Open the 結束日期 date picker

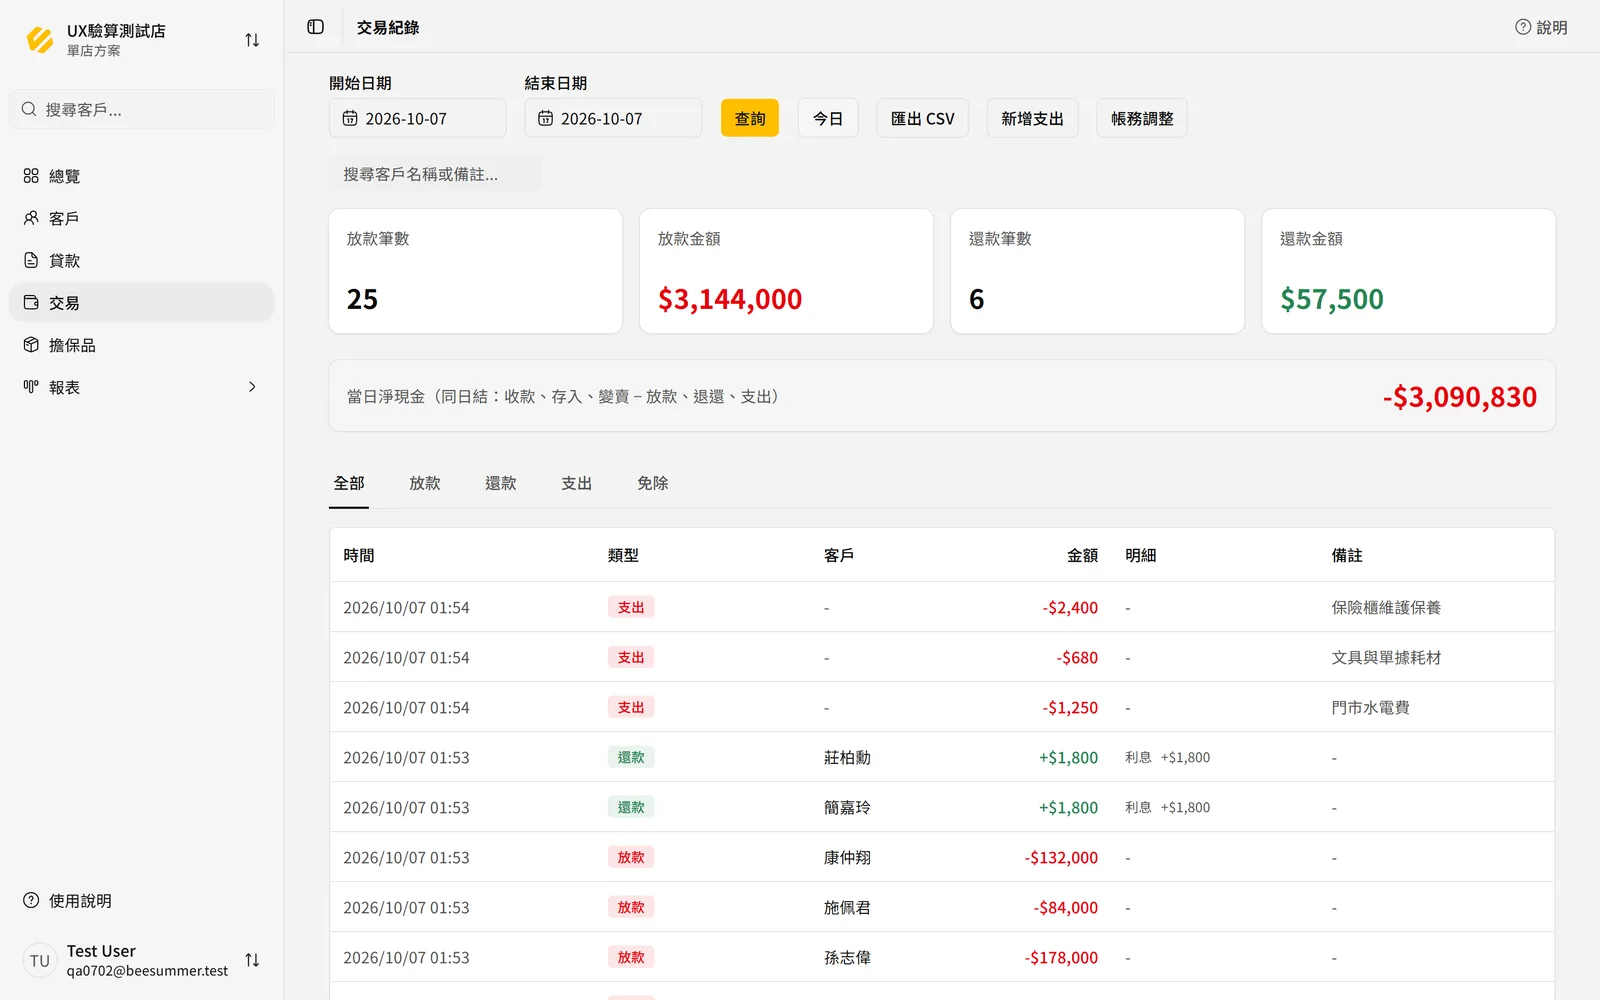[613, 118]
